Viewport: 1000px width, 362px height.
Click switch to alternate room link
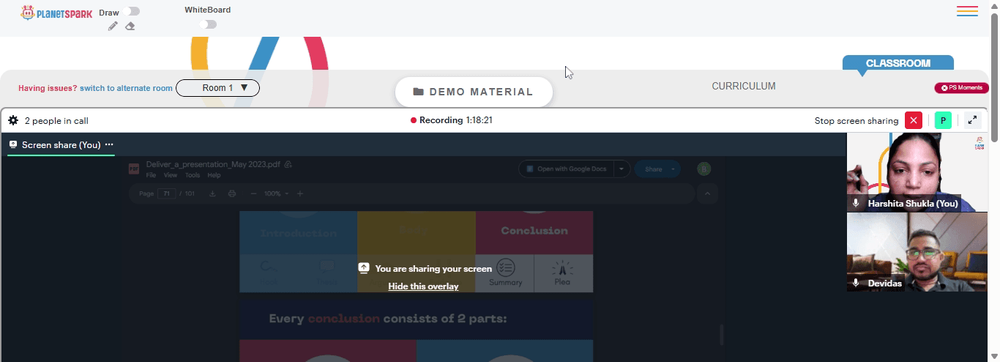tap(126, 88)
